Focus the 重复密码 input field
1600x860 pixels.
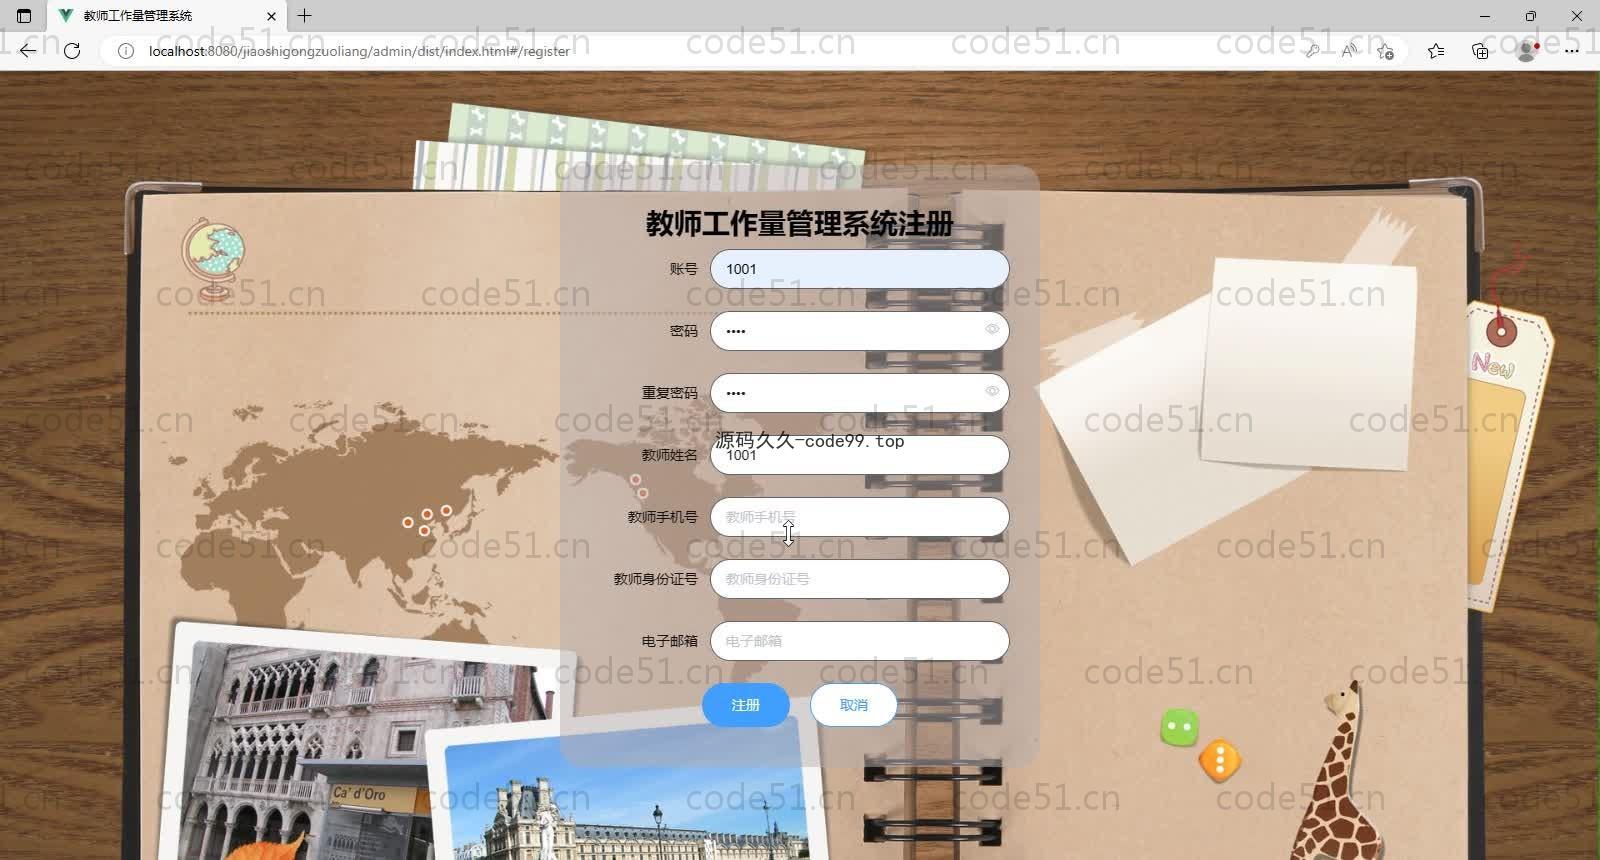pos(860,393)
